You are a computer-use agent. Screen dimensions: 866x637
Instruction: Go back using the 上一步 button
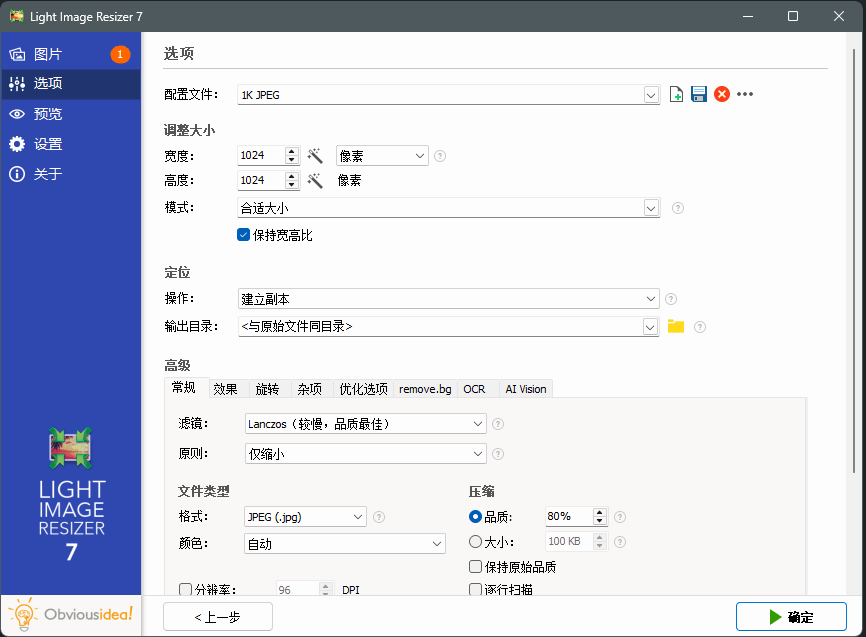(217, 616)
